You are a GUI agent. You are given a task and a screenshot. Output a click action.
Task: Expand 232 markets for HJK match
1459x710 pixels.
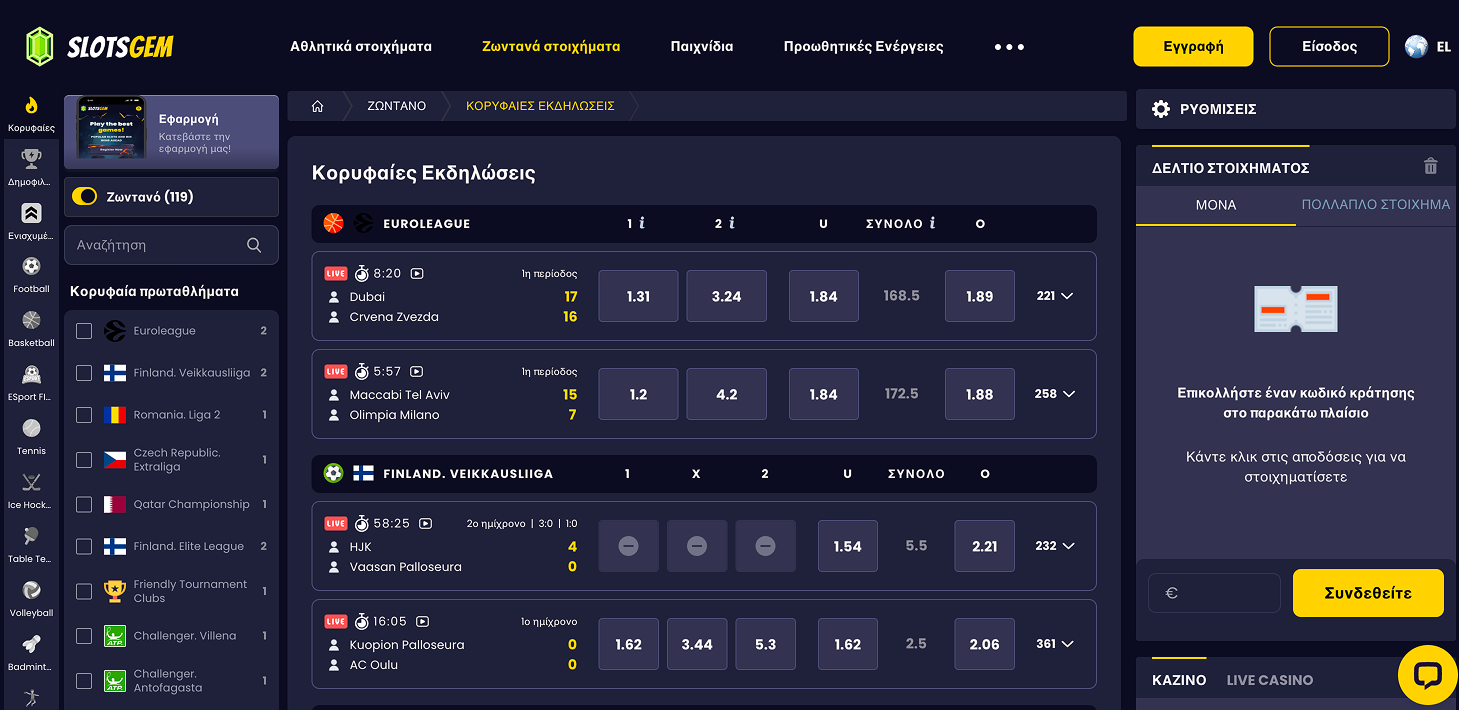[x=1055, y=546]
